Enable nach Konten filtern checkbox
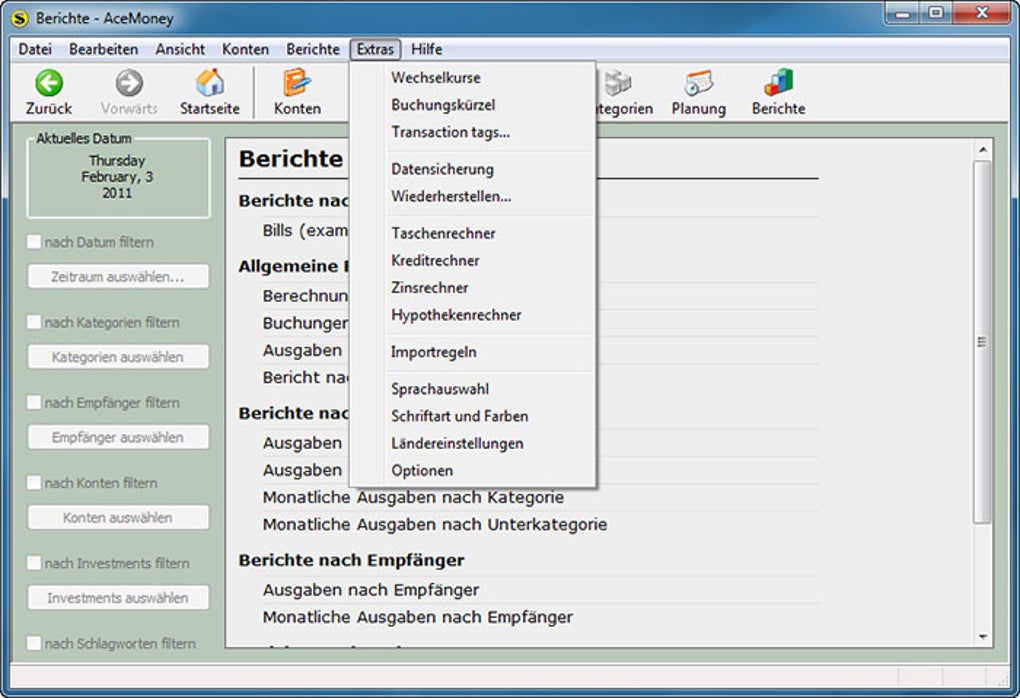Image resolution: width=1020 pixels, height=698 pixels. pos(34,483)
